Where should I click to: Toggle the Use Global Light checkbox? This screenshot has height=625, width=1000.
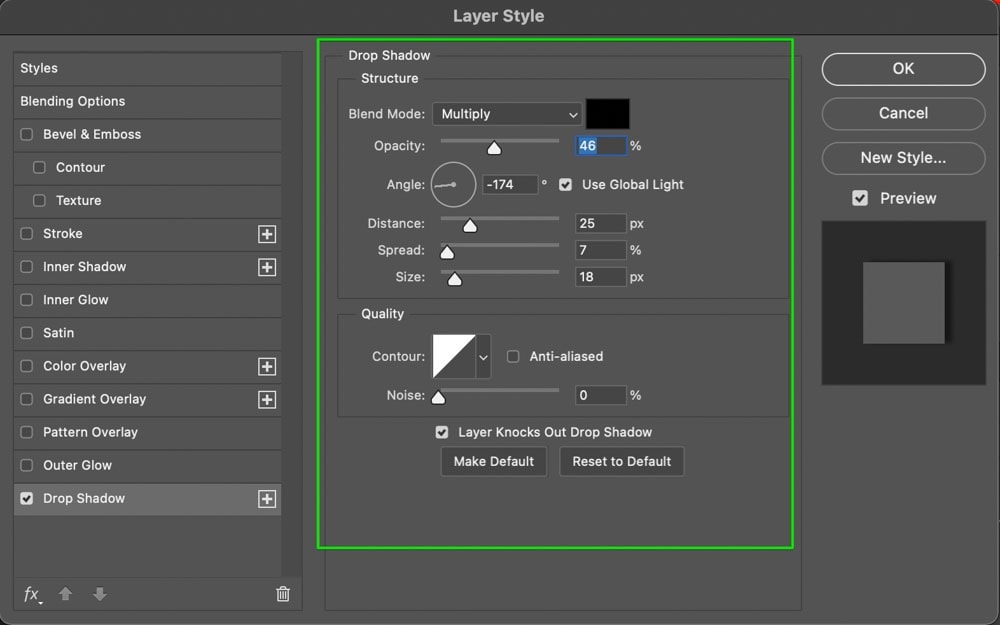[x=566, y=185]
